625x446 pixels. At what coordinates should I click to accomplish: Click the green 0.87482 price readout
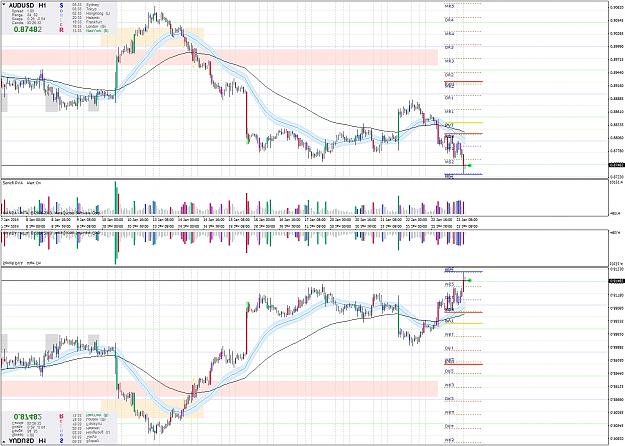click(x=28, y=29)
